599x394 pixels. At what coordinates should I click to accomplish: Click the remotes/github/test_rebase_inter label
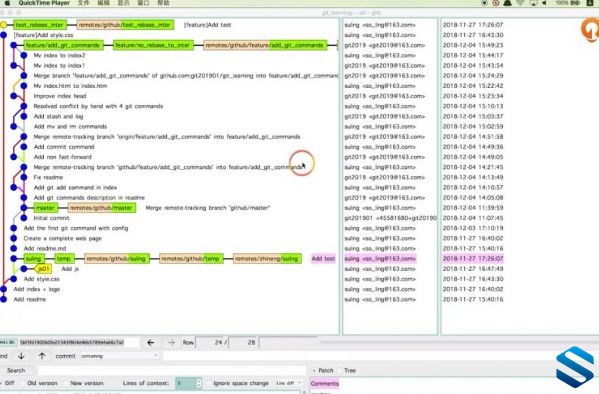click(125, 25)
